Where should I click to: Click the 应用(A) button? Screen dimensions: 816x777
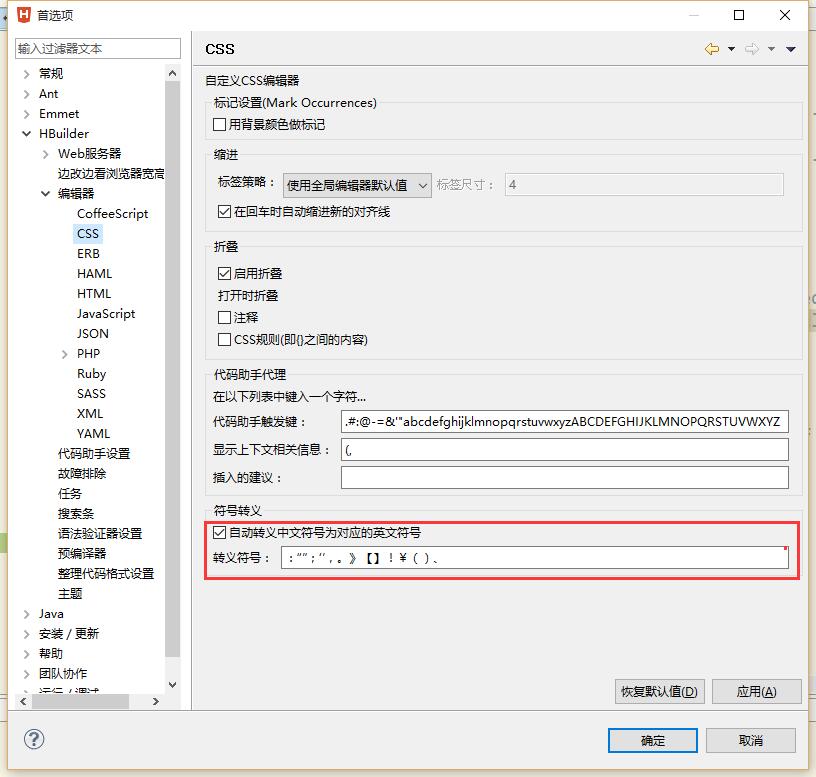coord(756,692)
